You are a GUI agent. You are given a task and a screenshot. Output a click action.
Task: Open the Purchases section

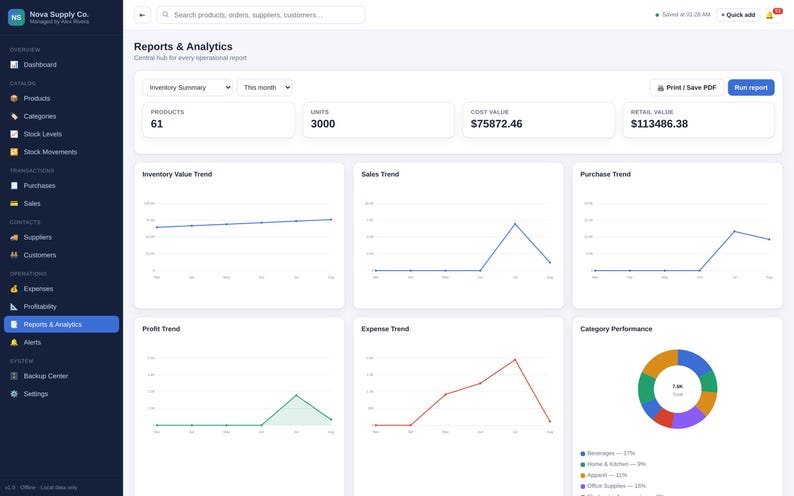pos(61,186)
